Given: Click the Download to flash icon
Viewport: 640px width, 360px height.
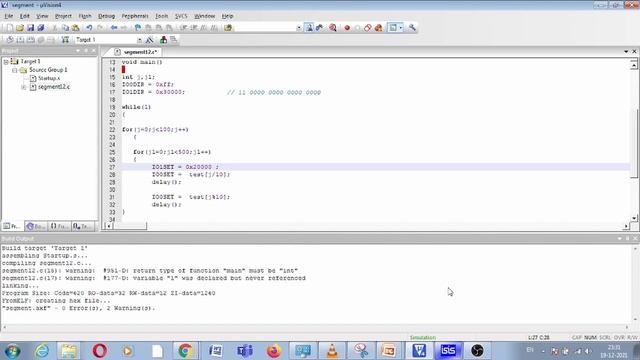Looking at the screenshot, I should click(65, 40).
